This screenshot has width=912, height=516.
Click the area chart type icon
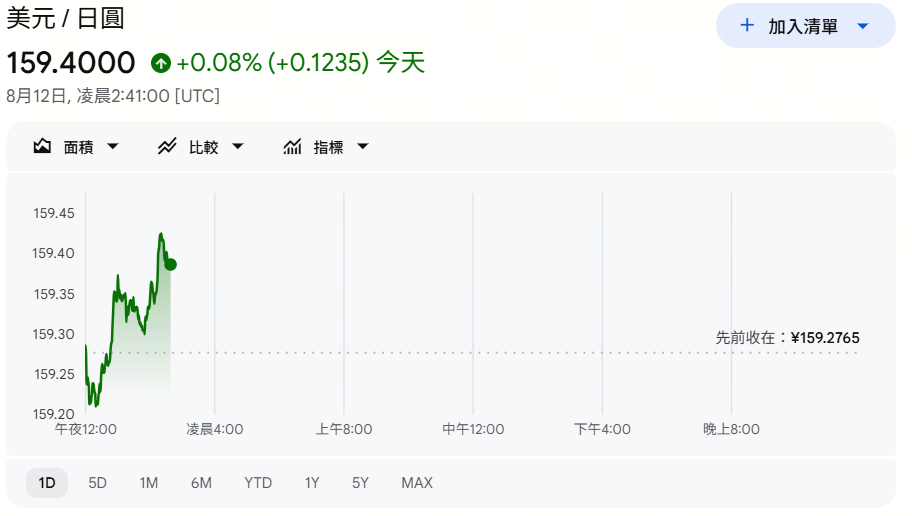pos(42,147)
